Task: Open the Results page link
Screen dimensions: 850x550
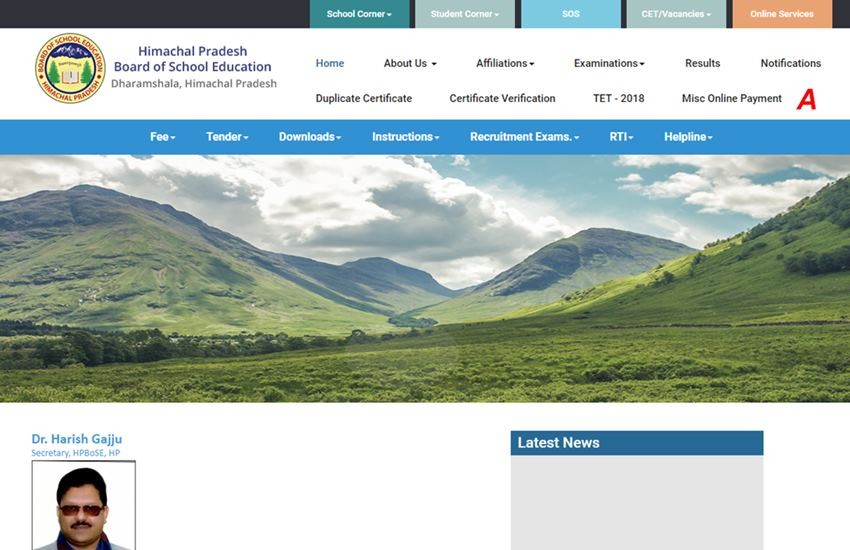Action: [x=702, y=63]
